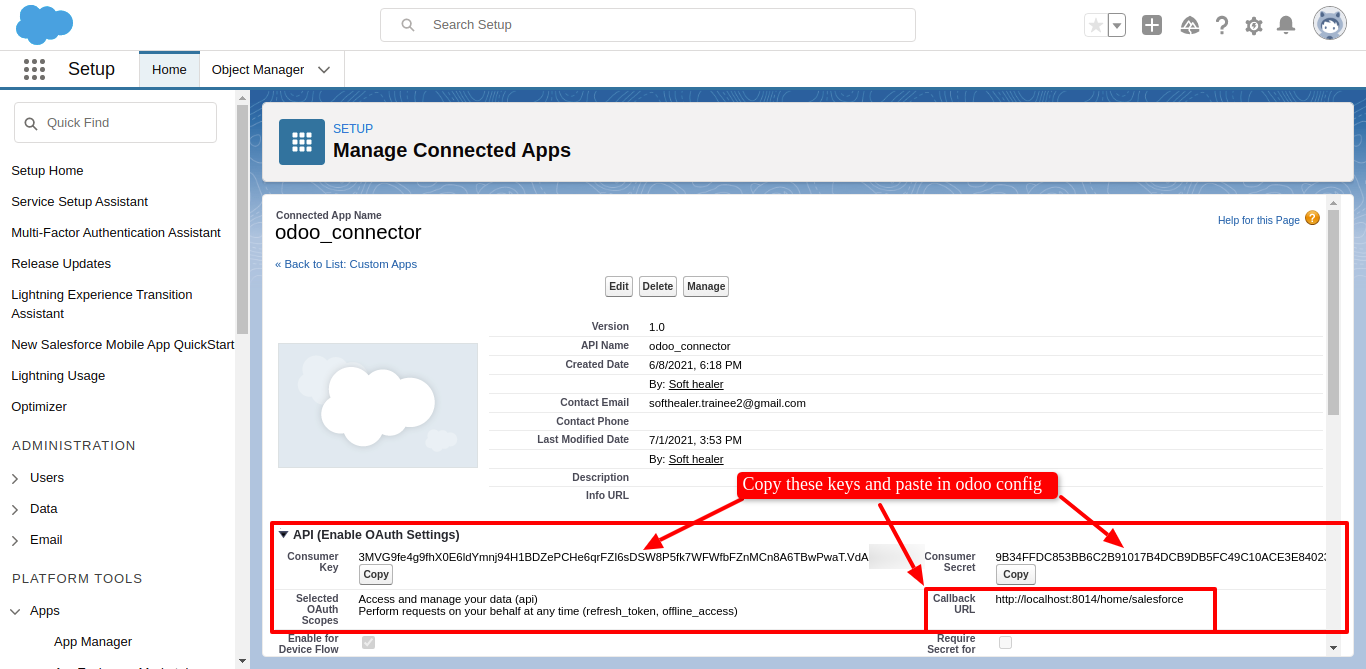Click the Callback URL http://localhost:8014/home/salesforce

pyautogui.click(x=1089, y=599)
